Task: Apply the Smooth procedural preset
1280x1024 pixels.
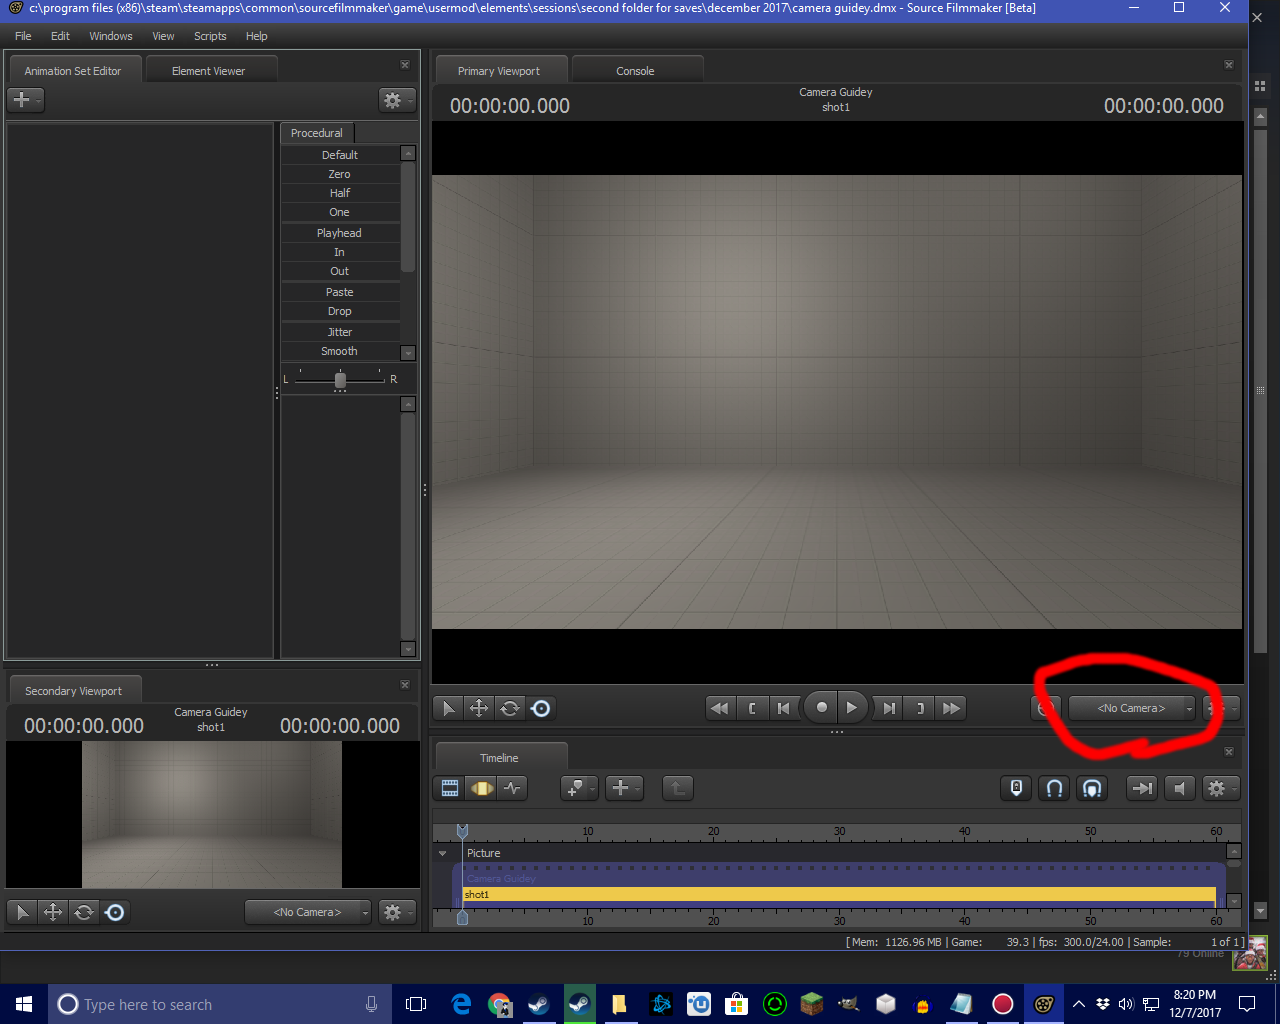Action: coord(340,351)
